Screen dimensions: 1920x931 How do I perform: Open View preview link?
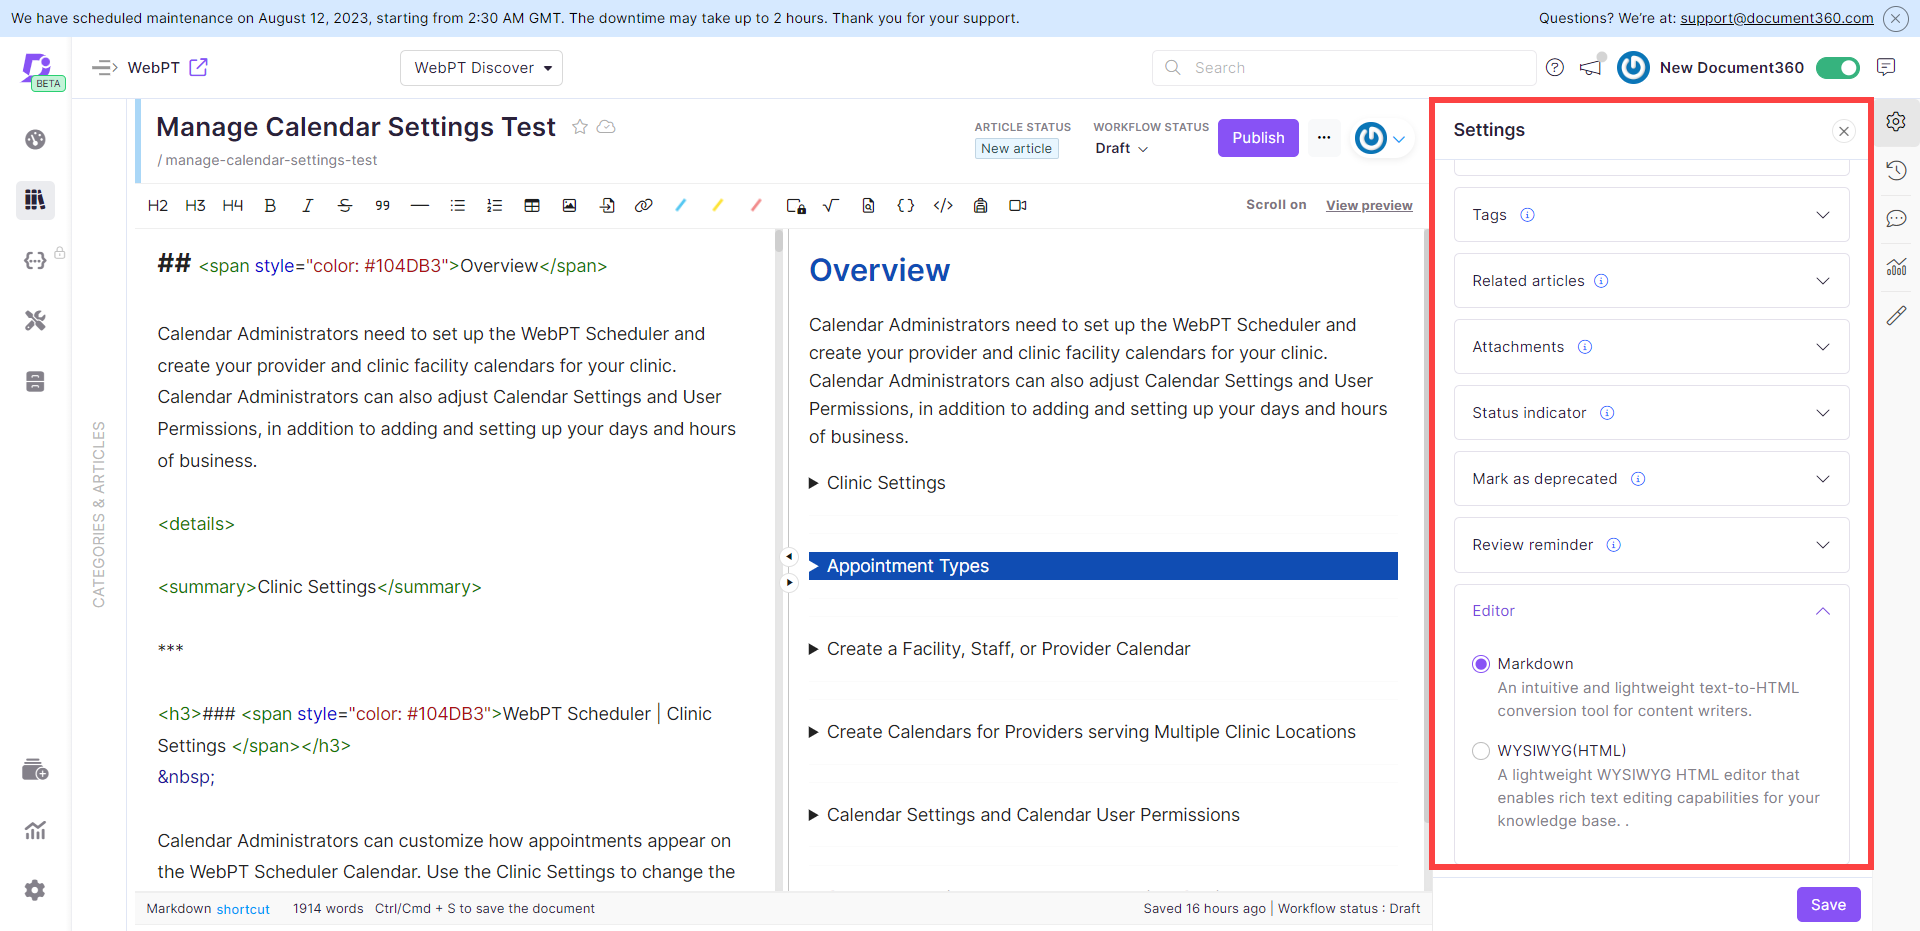pyautogui.click(x=1369, y=206)
